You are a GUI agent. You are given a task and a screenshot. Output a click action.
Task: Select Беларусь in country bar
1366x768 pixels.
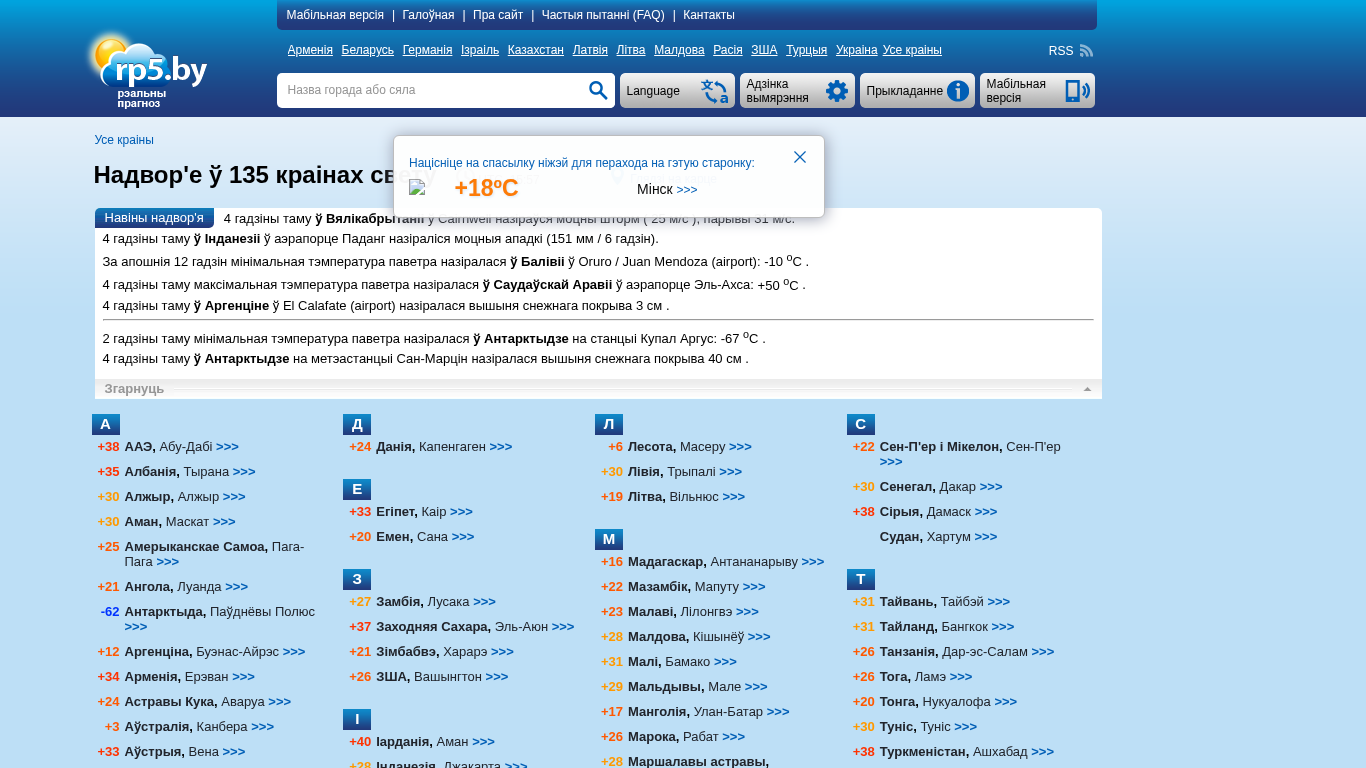click(367, 50)
